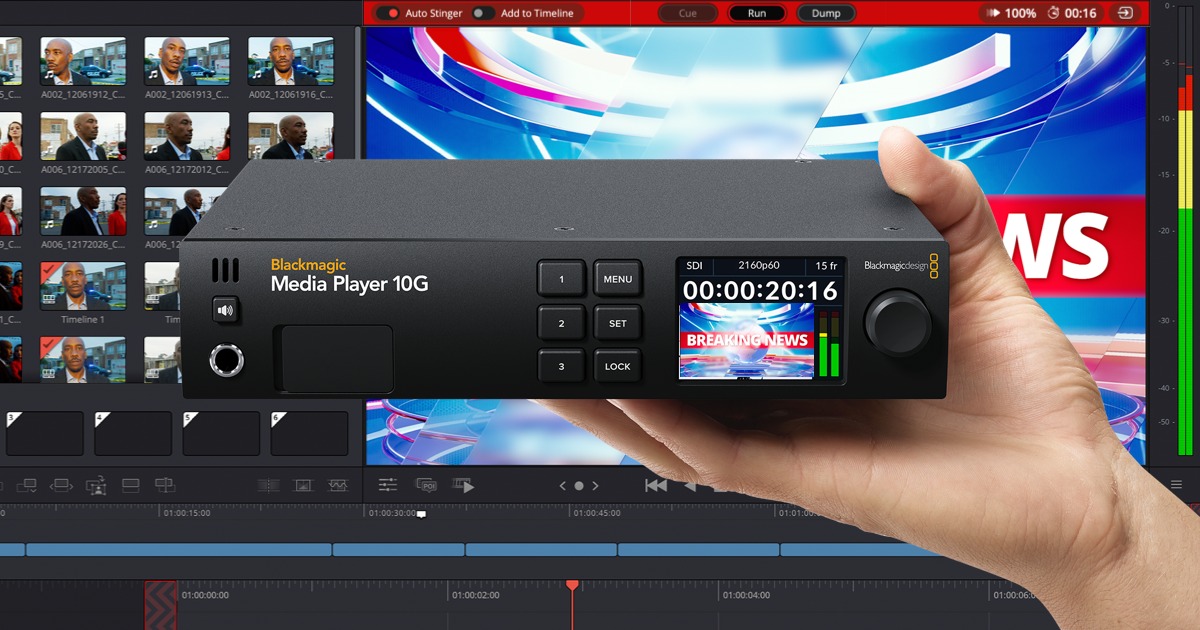
Task: Open the hamburger options menu below audio meters
Action: (x=1177, y=485)
